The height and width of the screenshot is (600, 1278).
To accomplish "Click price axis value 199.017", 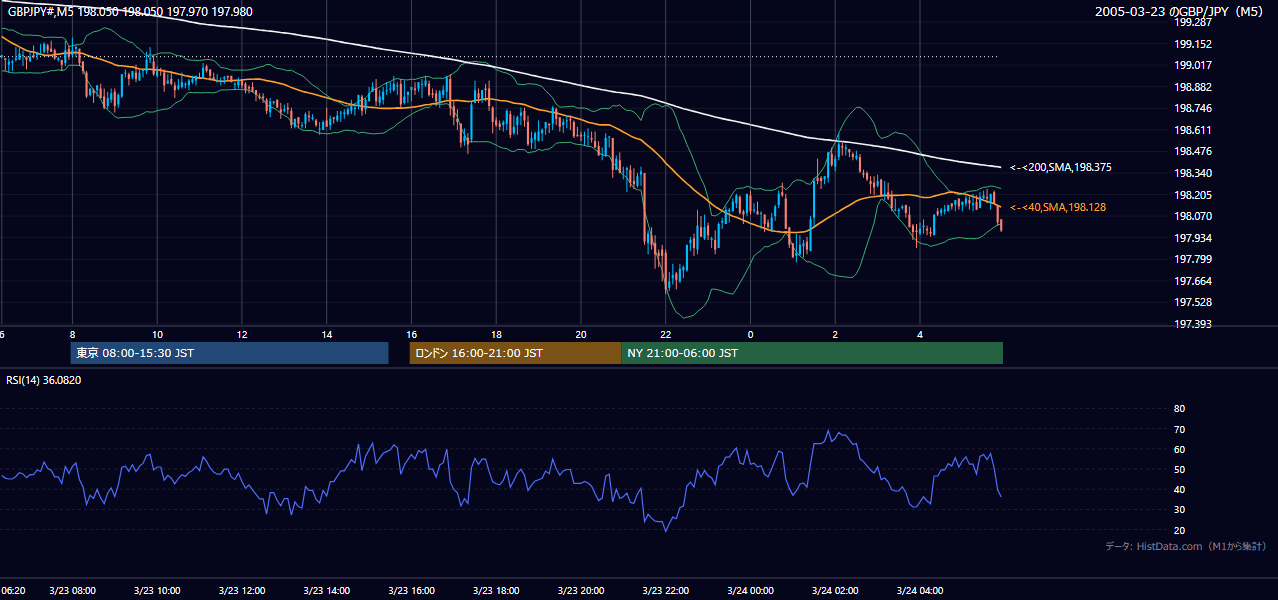I will point(1193,65).
